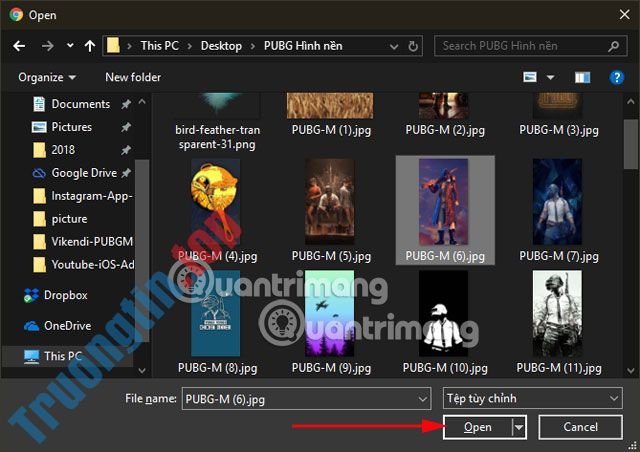This screenshot has height=452, width=640.
Task: Open the view options dropdown arrow
Action: tap(550, 77)
